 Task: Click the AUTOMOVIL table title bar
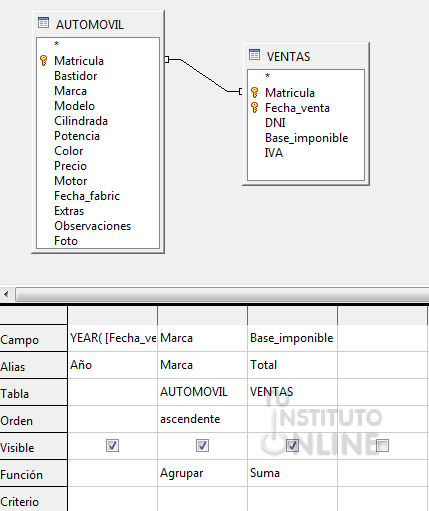pyautogui.click(x=98, y=24)
